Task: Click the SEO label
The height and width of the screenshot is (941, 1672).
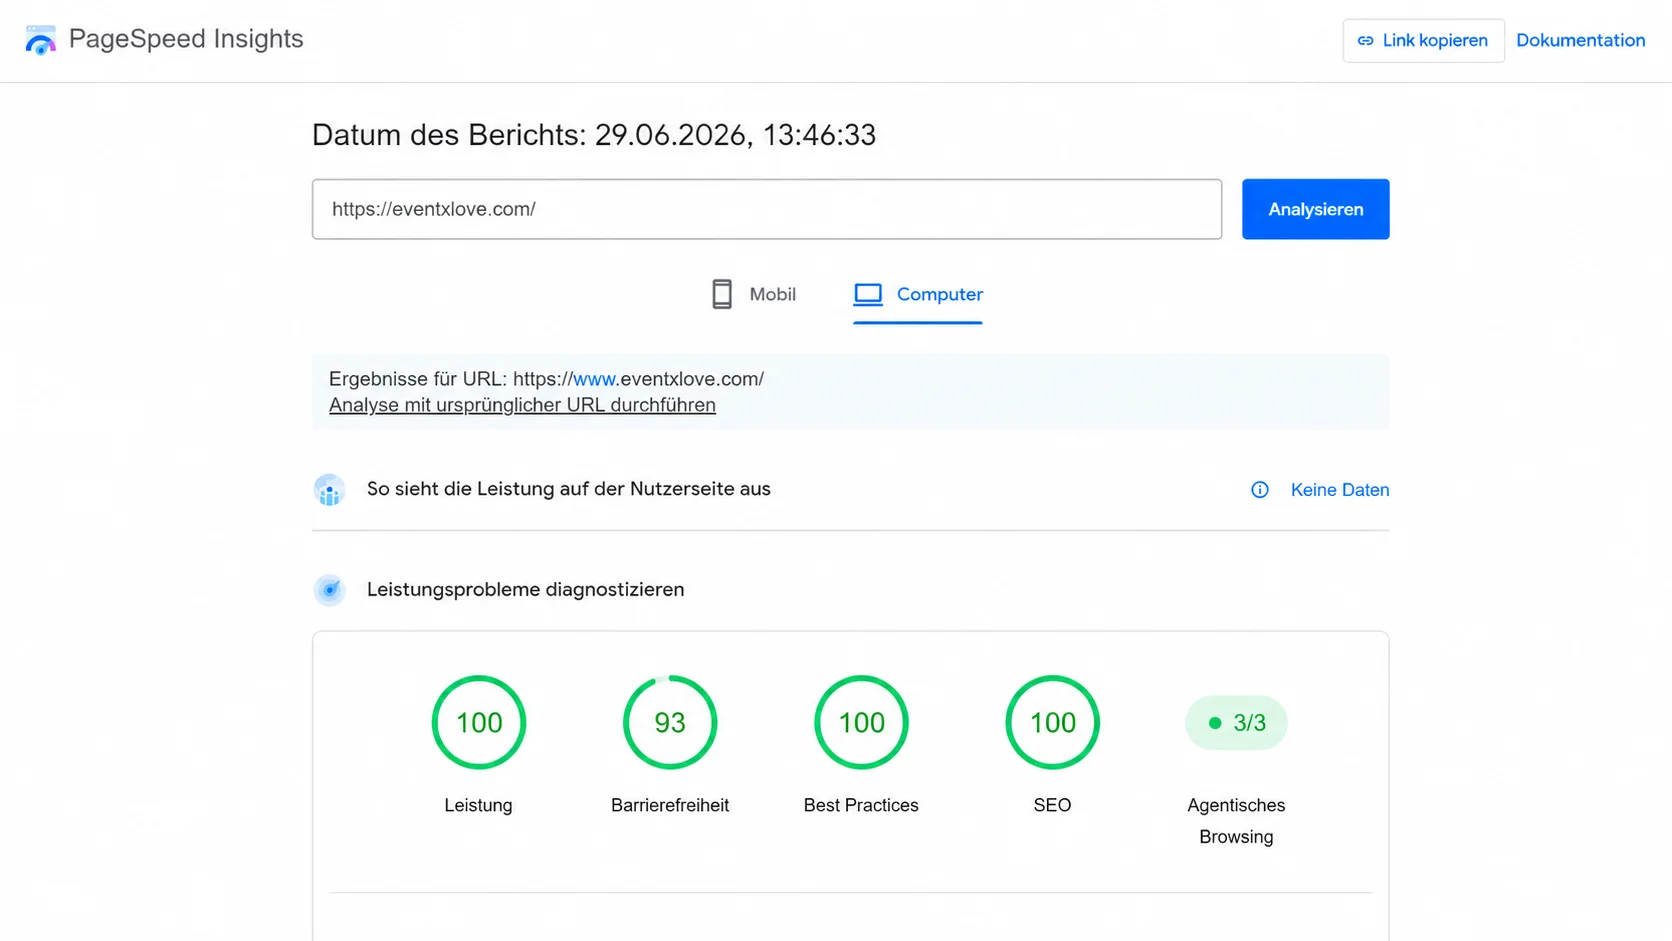Action: (x=1052, y=805)
